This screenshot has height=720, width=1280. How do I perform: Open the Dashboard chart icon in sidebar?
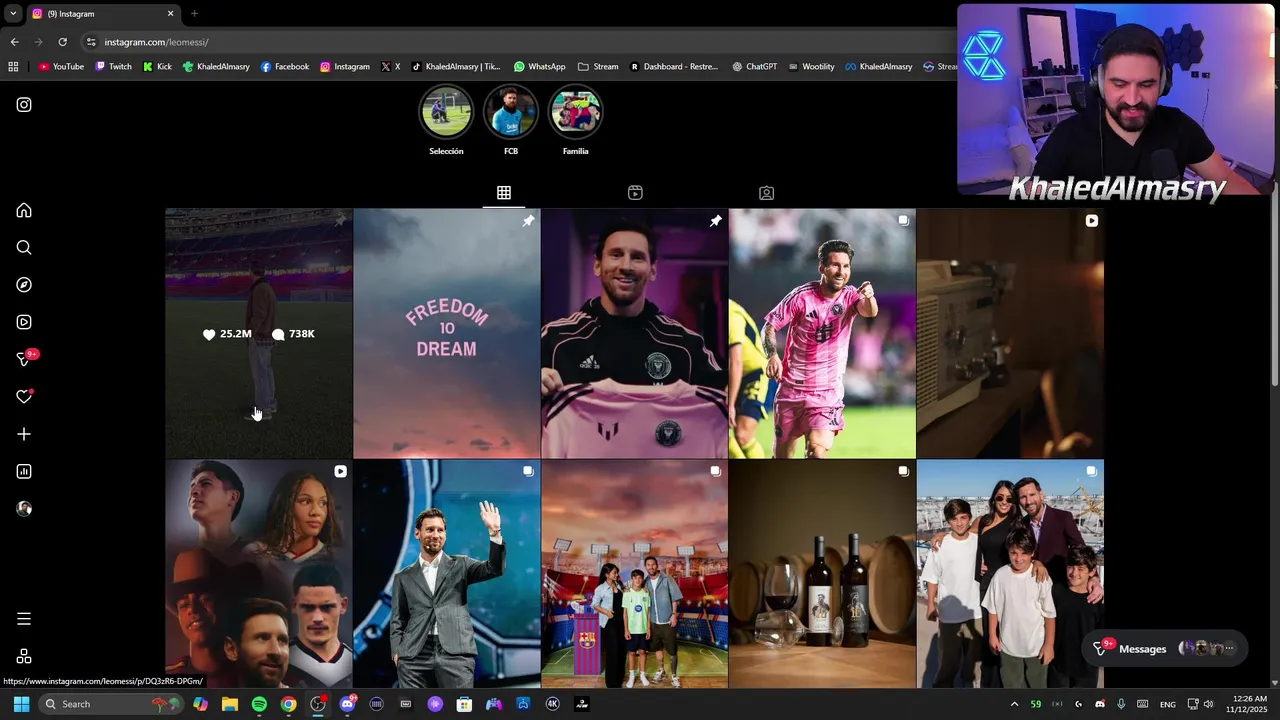click(24, 471)
